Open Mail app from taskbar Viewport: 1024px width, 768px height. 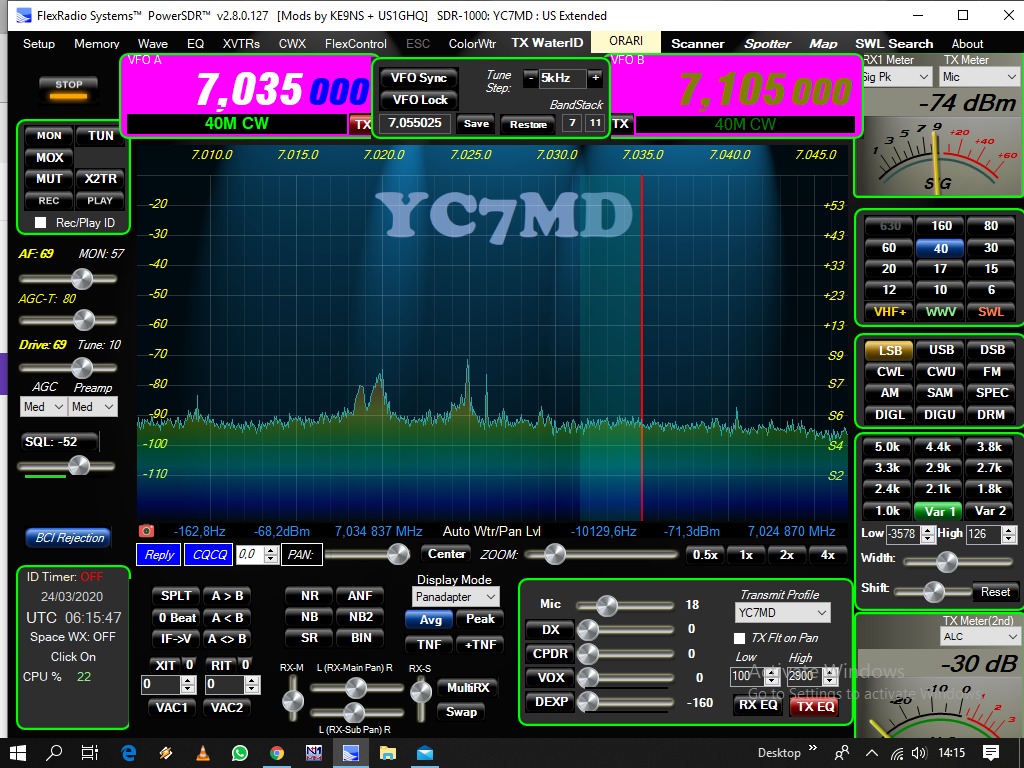(x=425, y=753)
